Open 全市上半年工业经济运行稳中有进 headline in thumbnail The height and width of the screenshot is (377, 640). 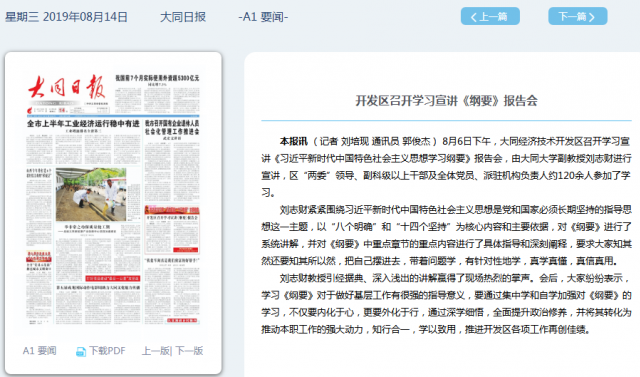coord(83,123)
